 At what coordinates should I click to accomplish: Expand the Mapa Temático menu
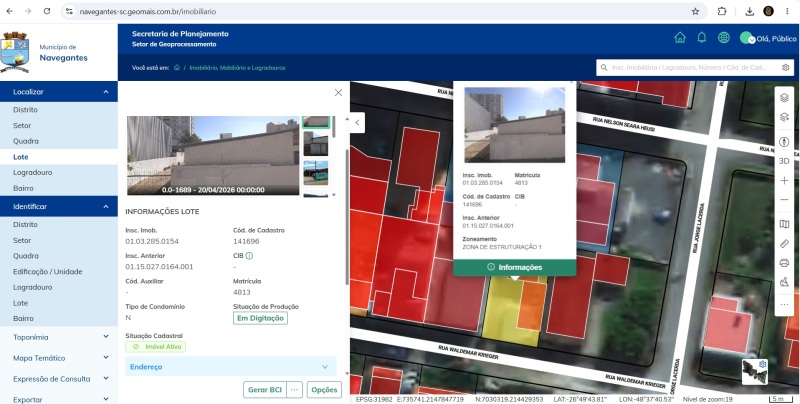click(59, 358)
